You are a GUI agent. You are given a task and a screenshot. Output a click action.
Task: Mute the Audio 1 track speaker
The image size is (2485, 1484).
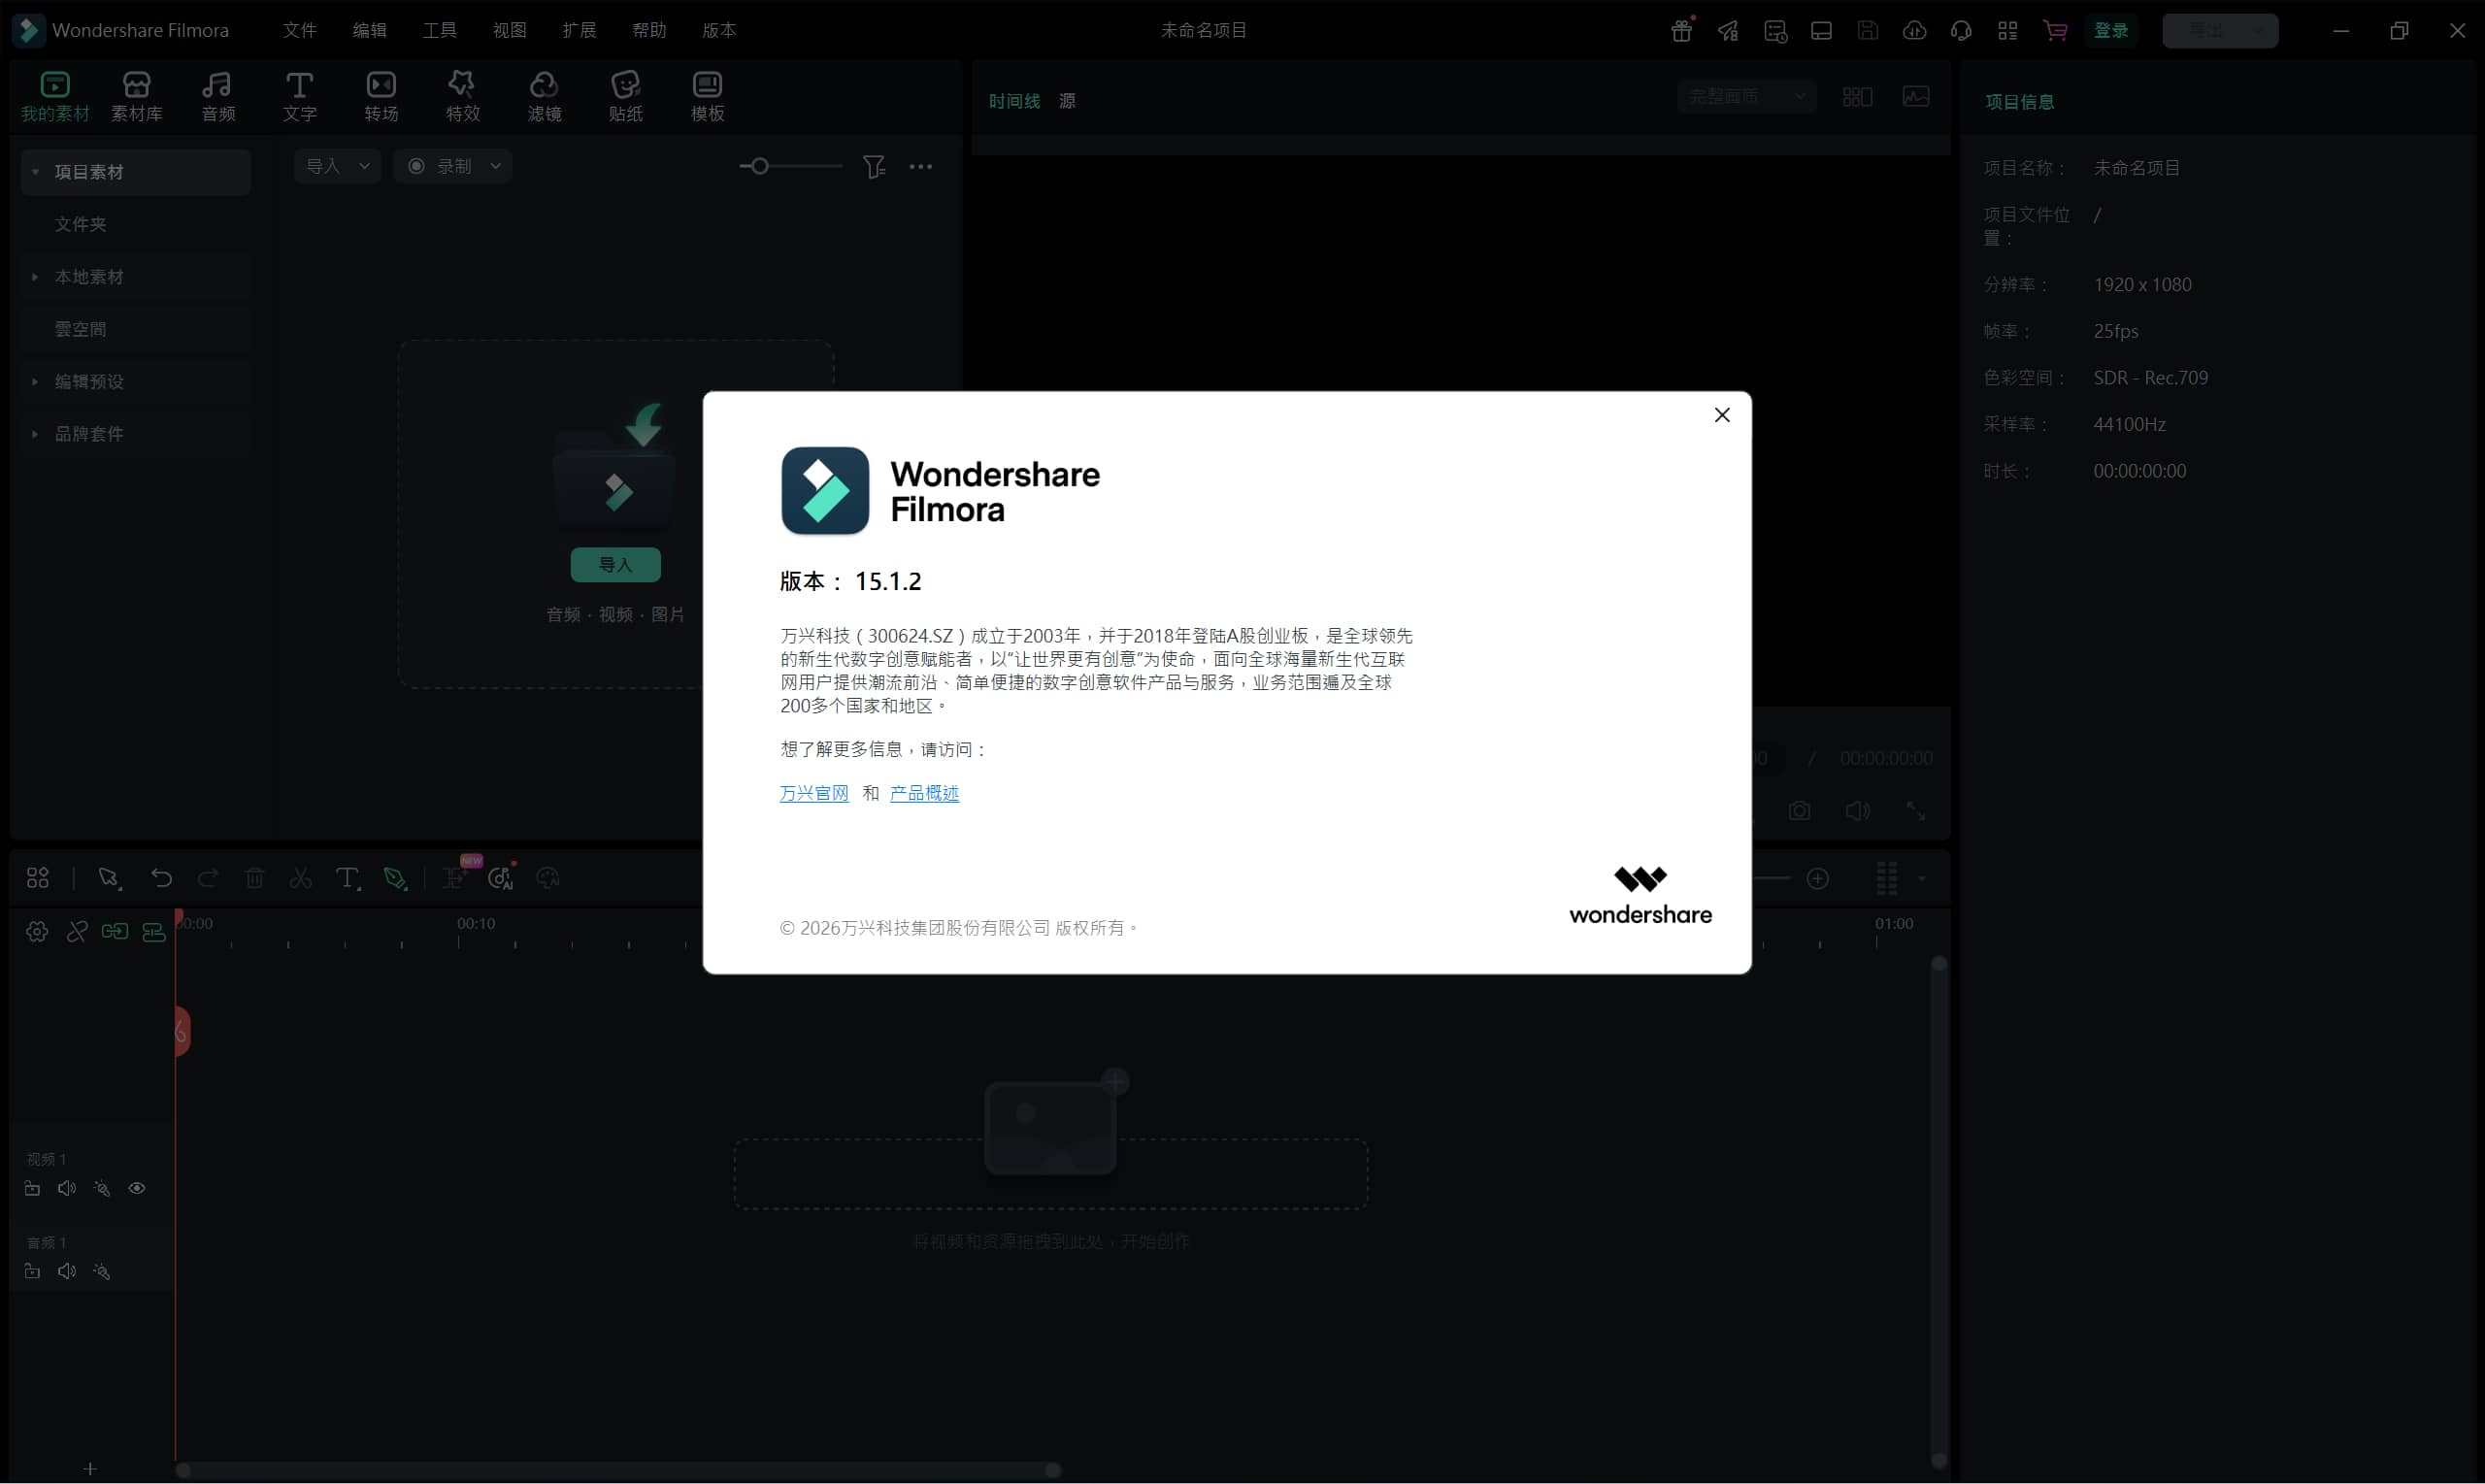[x=67, y=1271]
